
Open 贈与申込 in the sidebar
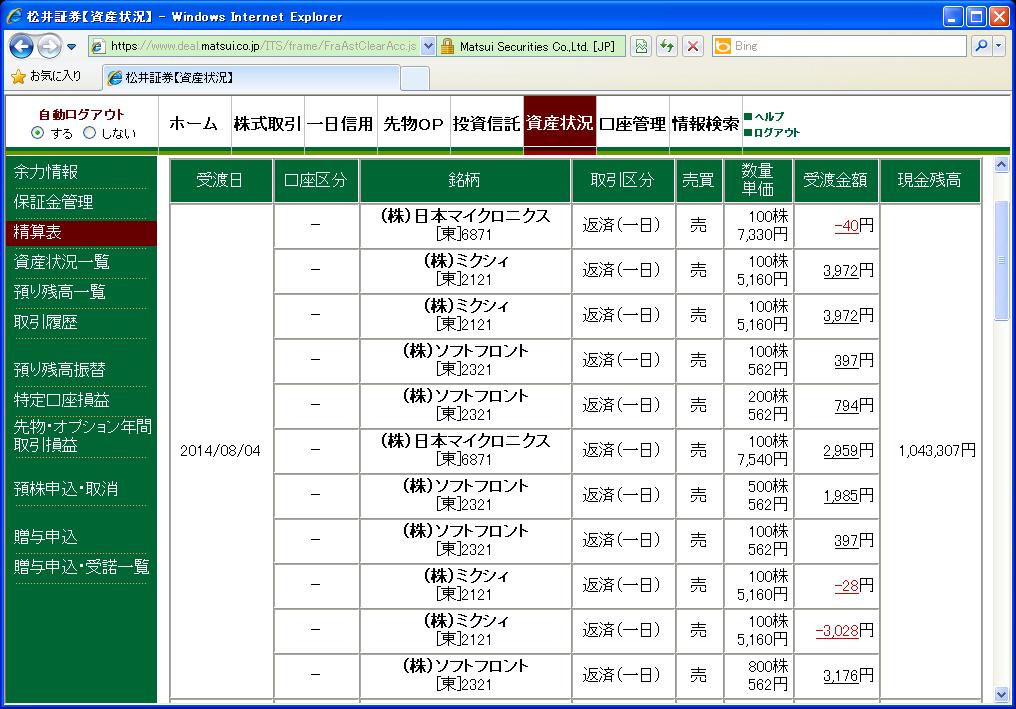[x=45, y=537]
